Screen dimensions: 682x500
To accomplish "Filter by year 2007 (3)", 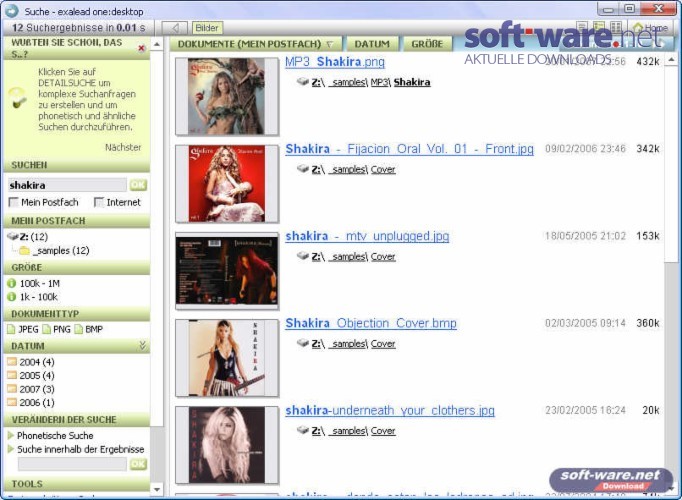I will click(31, 389).
